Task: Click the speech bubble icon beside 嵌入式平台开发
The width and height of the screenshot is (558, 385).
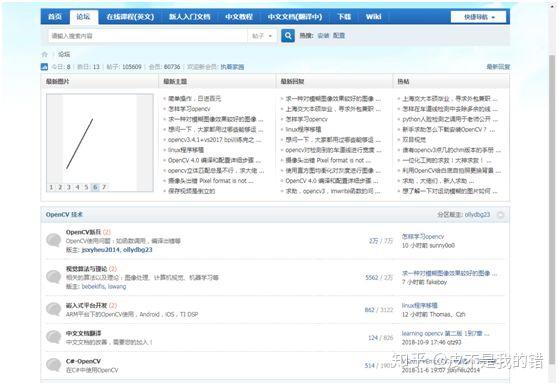Action: [53, 309]
